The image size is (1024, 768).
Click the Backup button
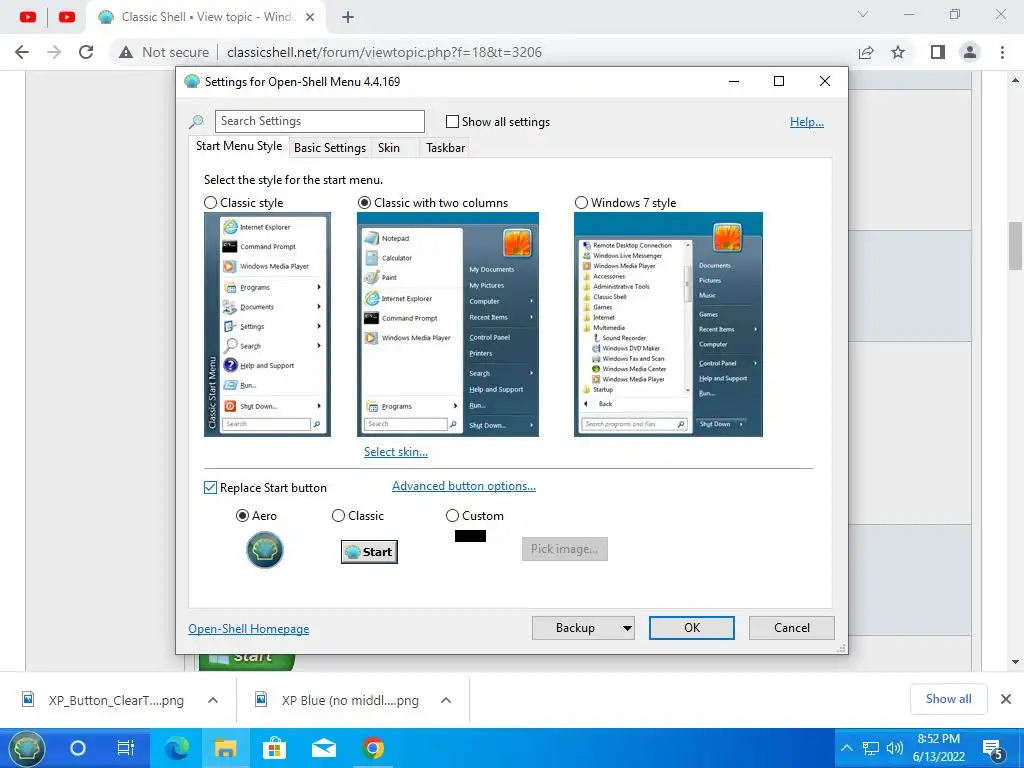click(575, 628)
